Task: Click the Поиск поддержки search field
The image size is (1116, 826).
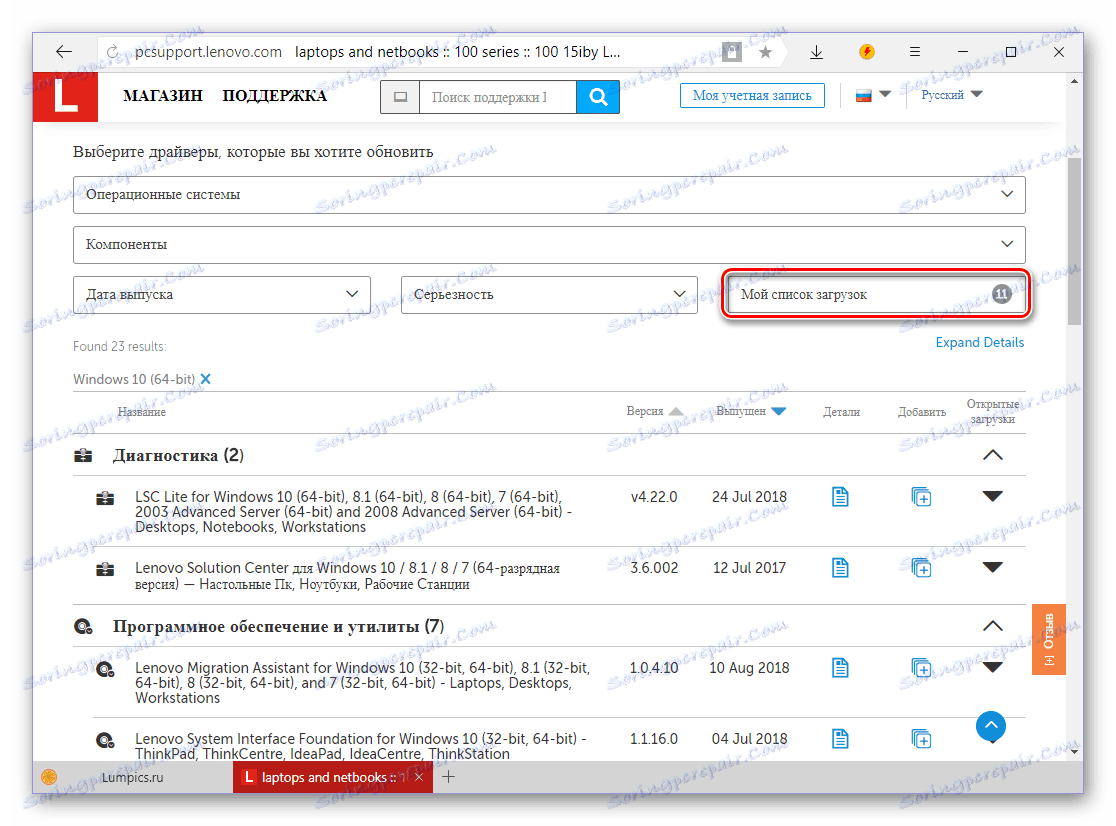Action: click(x=498, y=97)
